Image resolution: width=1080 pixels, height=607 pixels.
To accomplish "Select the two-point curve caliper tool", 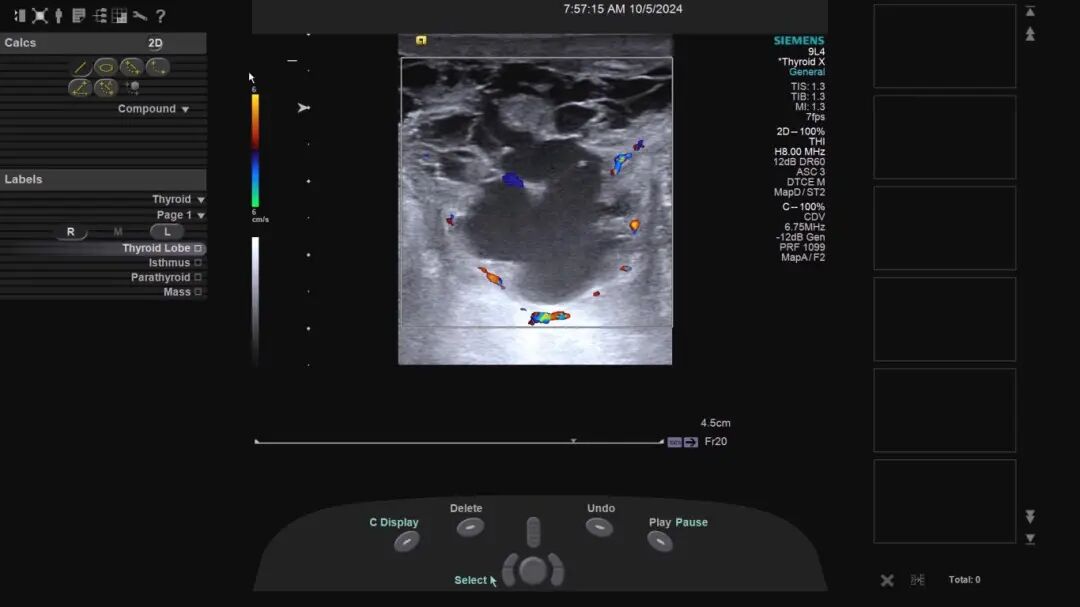I will (157, 67).
